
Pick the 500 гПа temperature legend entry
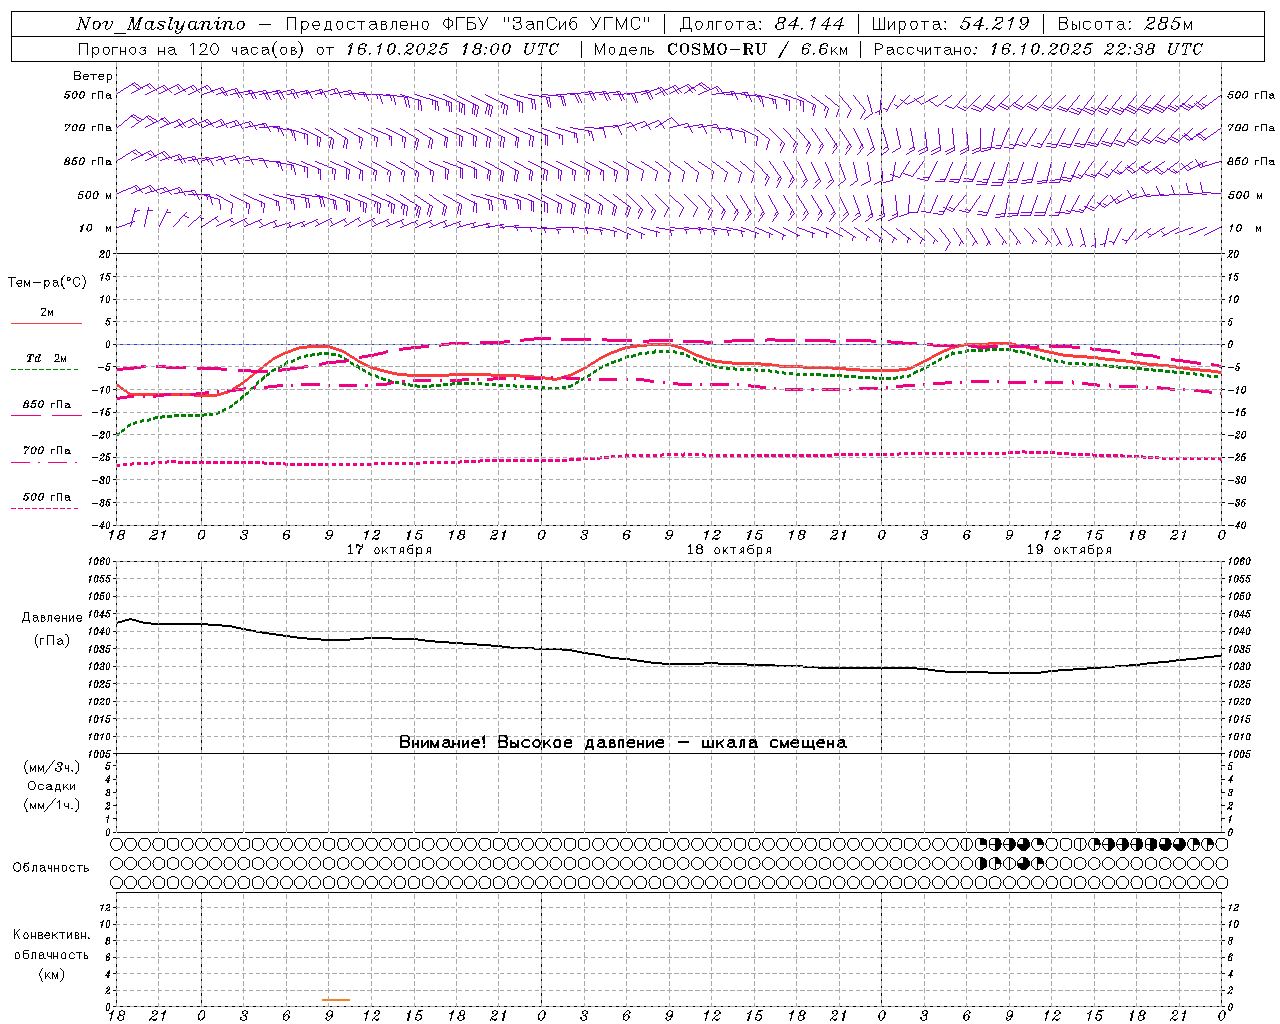pyautogui.click(x=47, y=497)
